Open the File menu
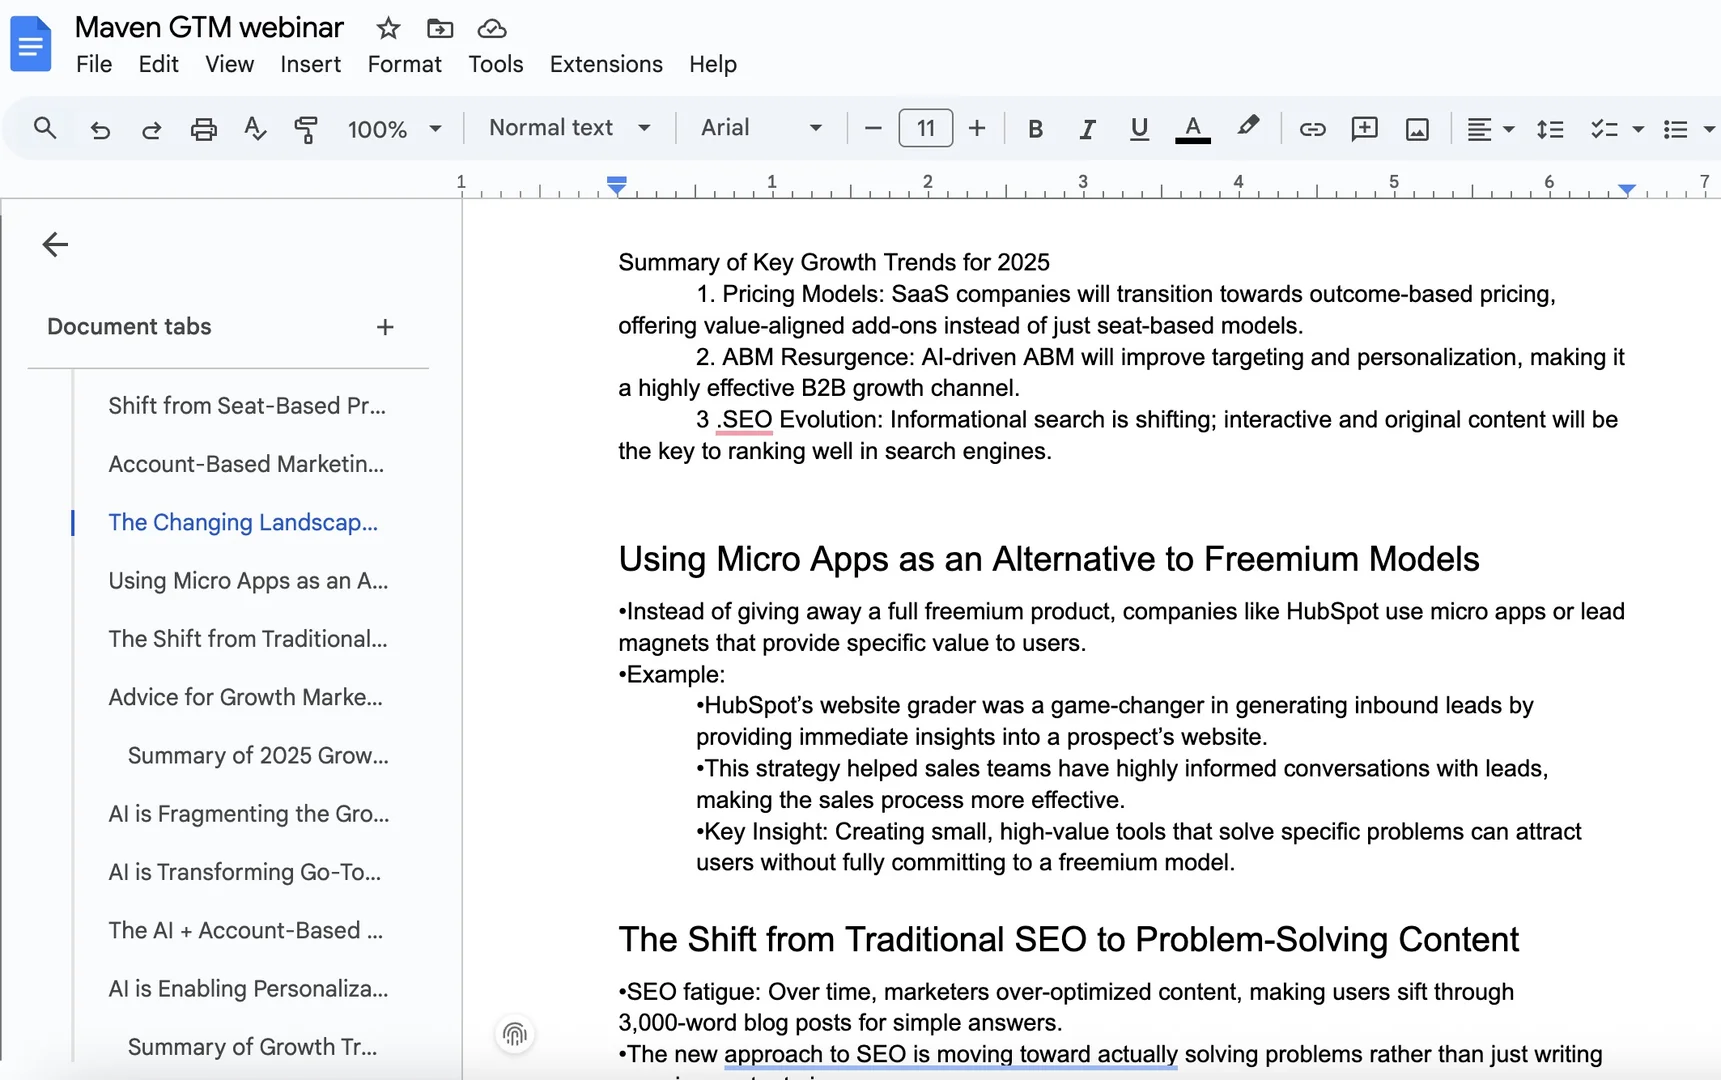Viewport: 1721px width, 1080px height. 94,64
